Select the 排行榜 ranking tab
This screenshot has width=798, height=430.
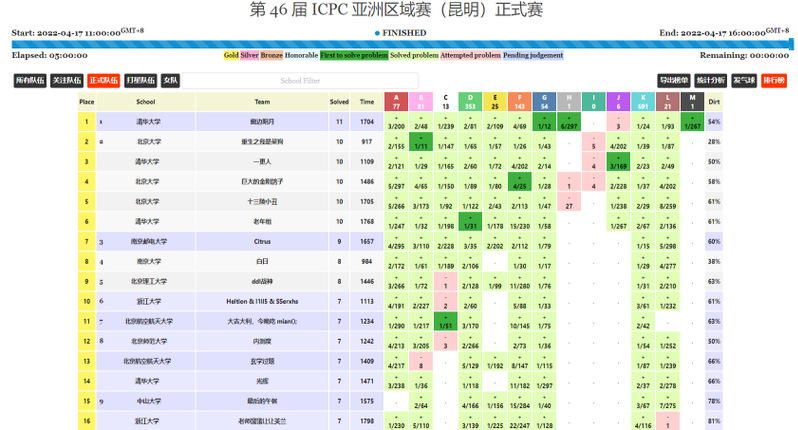tap(774, 79)
